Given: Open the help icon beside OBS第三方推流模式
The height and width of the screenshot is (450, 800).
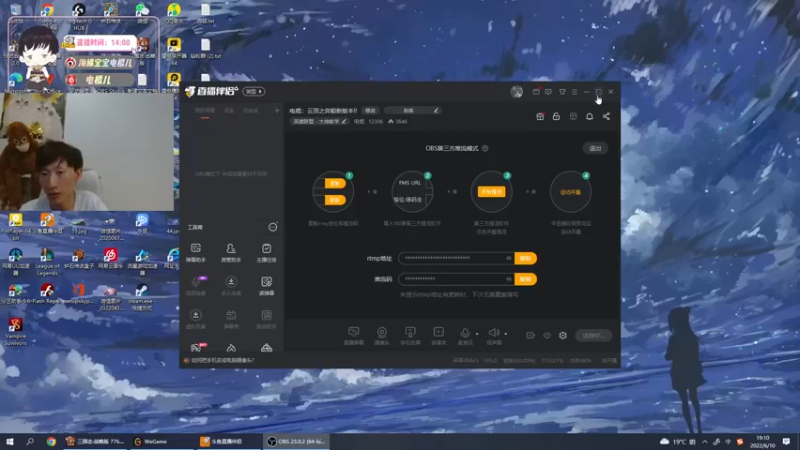Looking at the screenshot, I should [485, 148].
